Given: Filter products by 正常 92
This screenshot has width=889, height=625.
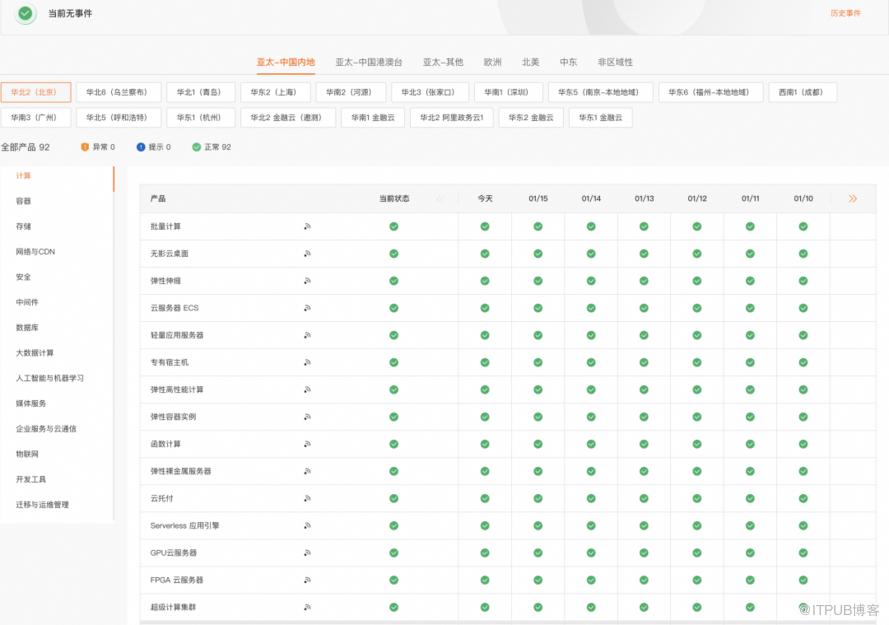Looking at the screenshot, I should (x=211, y=147).
